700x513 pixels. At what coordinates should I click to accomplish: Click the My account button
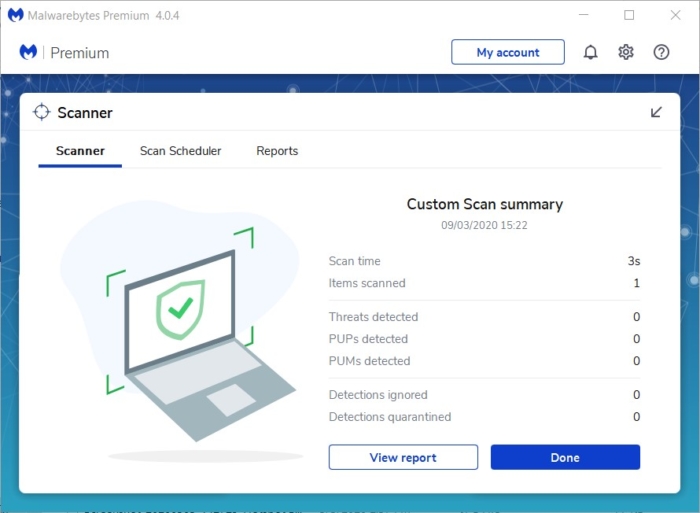point(508,52)
